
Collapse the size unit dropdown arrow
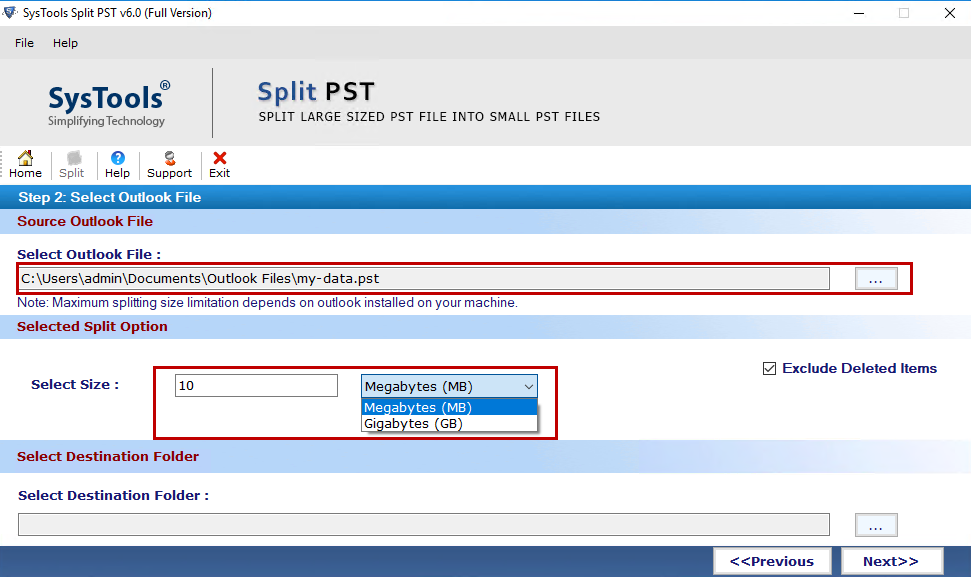point(528,386)
